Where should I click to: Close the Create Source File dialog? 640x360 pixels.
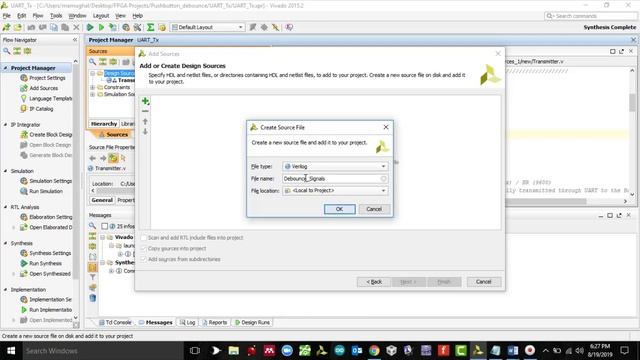[x=386, y=127]
